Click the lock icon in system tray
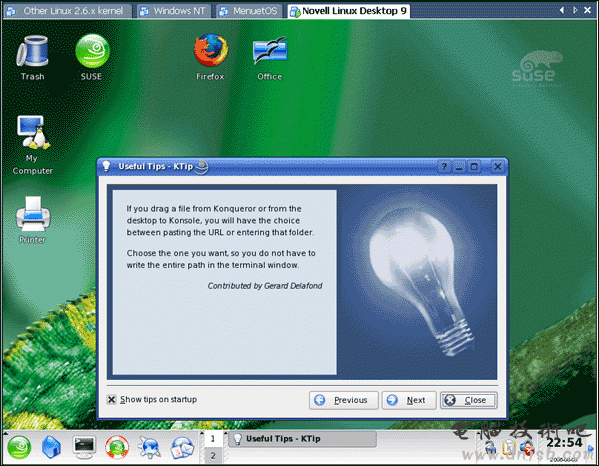 pos(491,448)
